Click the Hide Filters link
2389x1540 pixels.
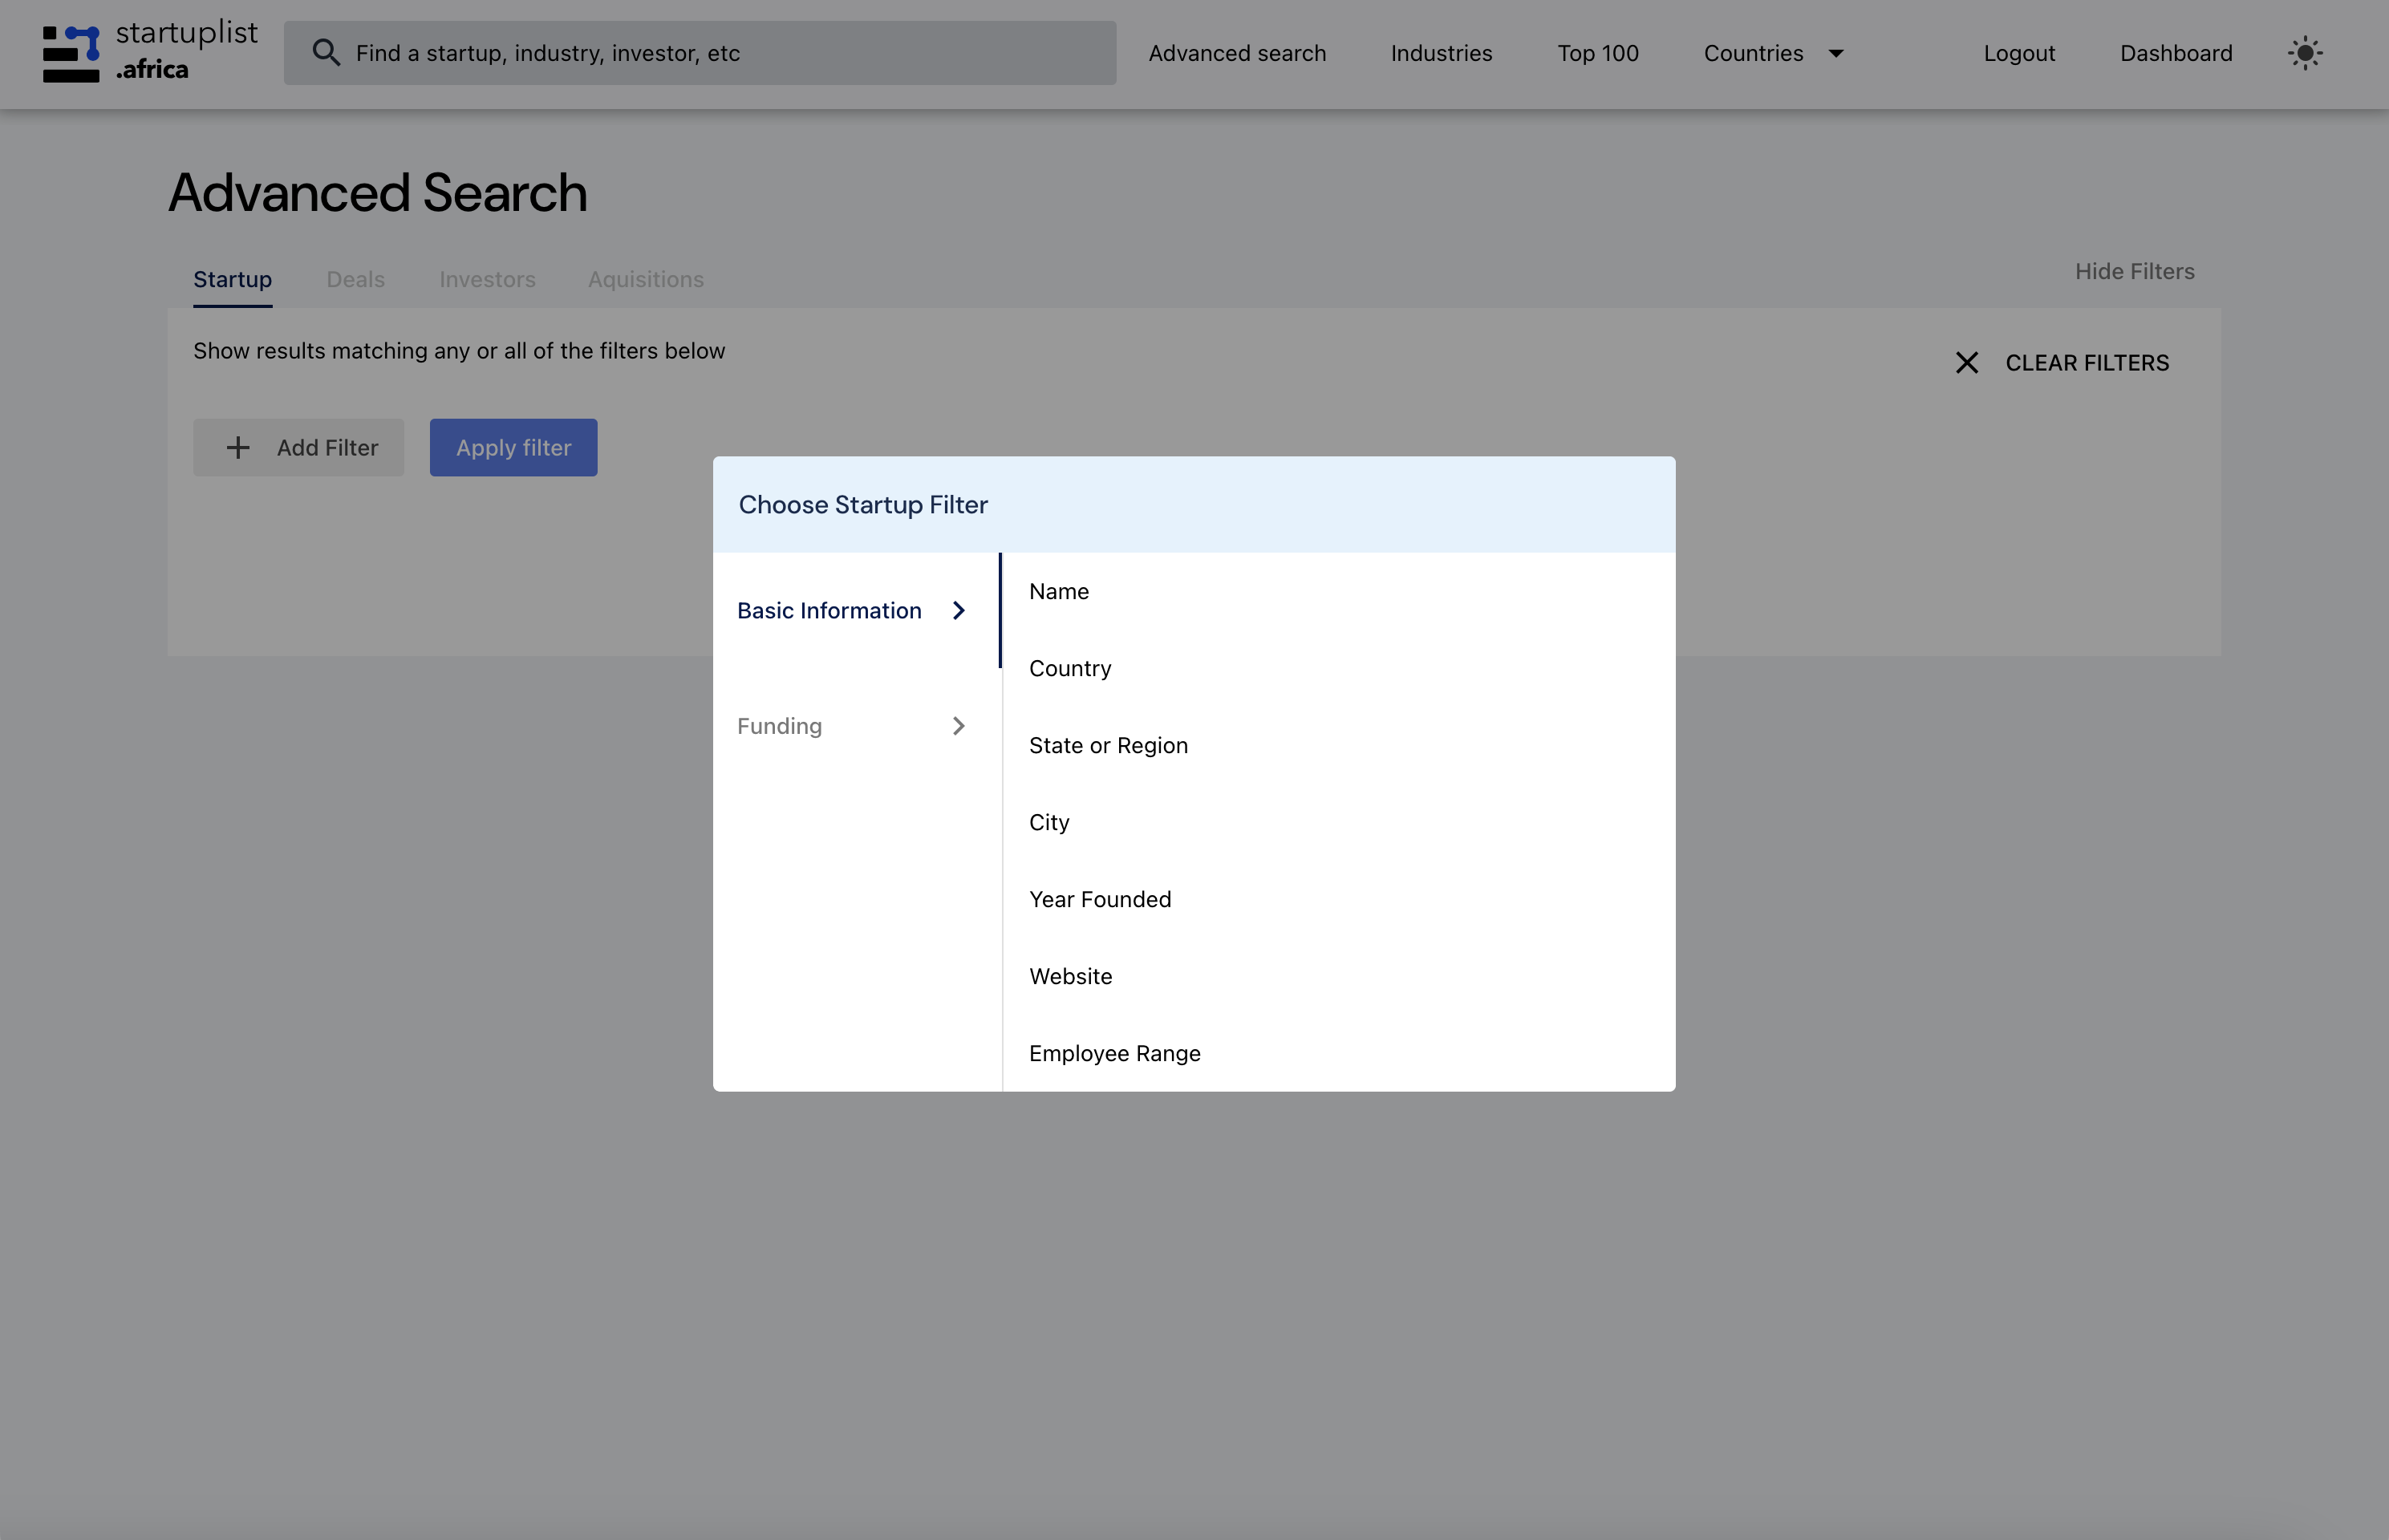pyautogui.click(x=2133, y=271)
